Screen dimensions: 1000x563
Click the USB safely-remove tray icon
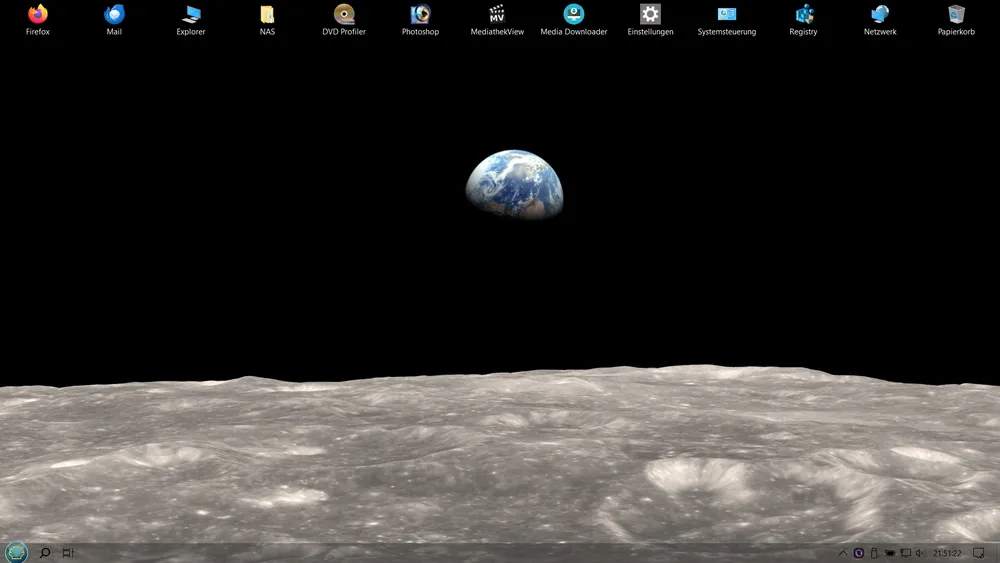(x=874, y=553)
